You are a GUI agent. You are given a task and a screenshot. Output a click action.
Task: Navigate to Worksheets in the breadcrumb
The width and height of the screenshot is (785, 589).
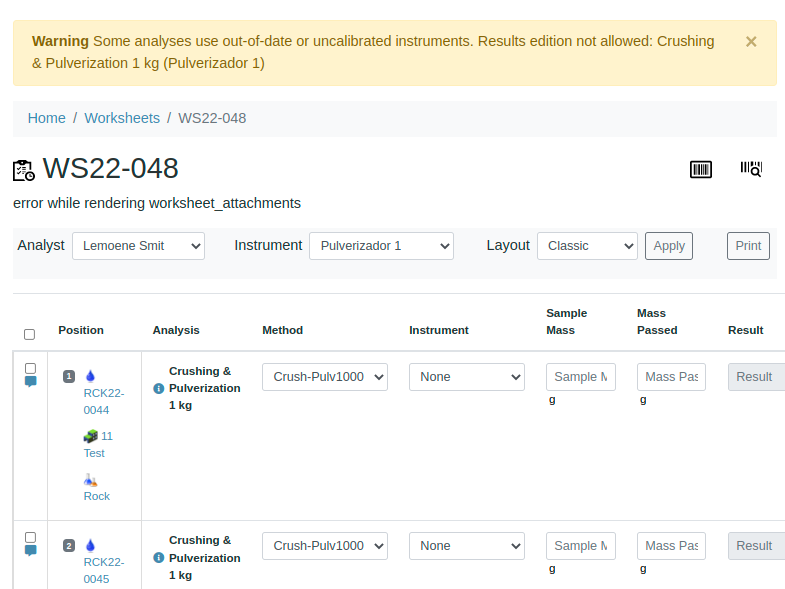point(122,118)
